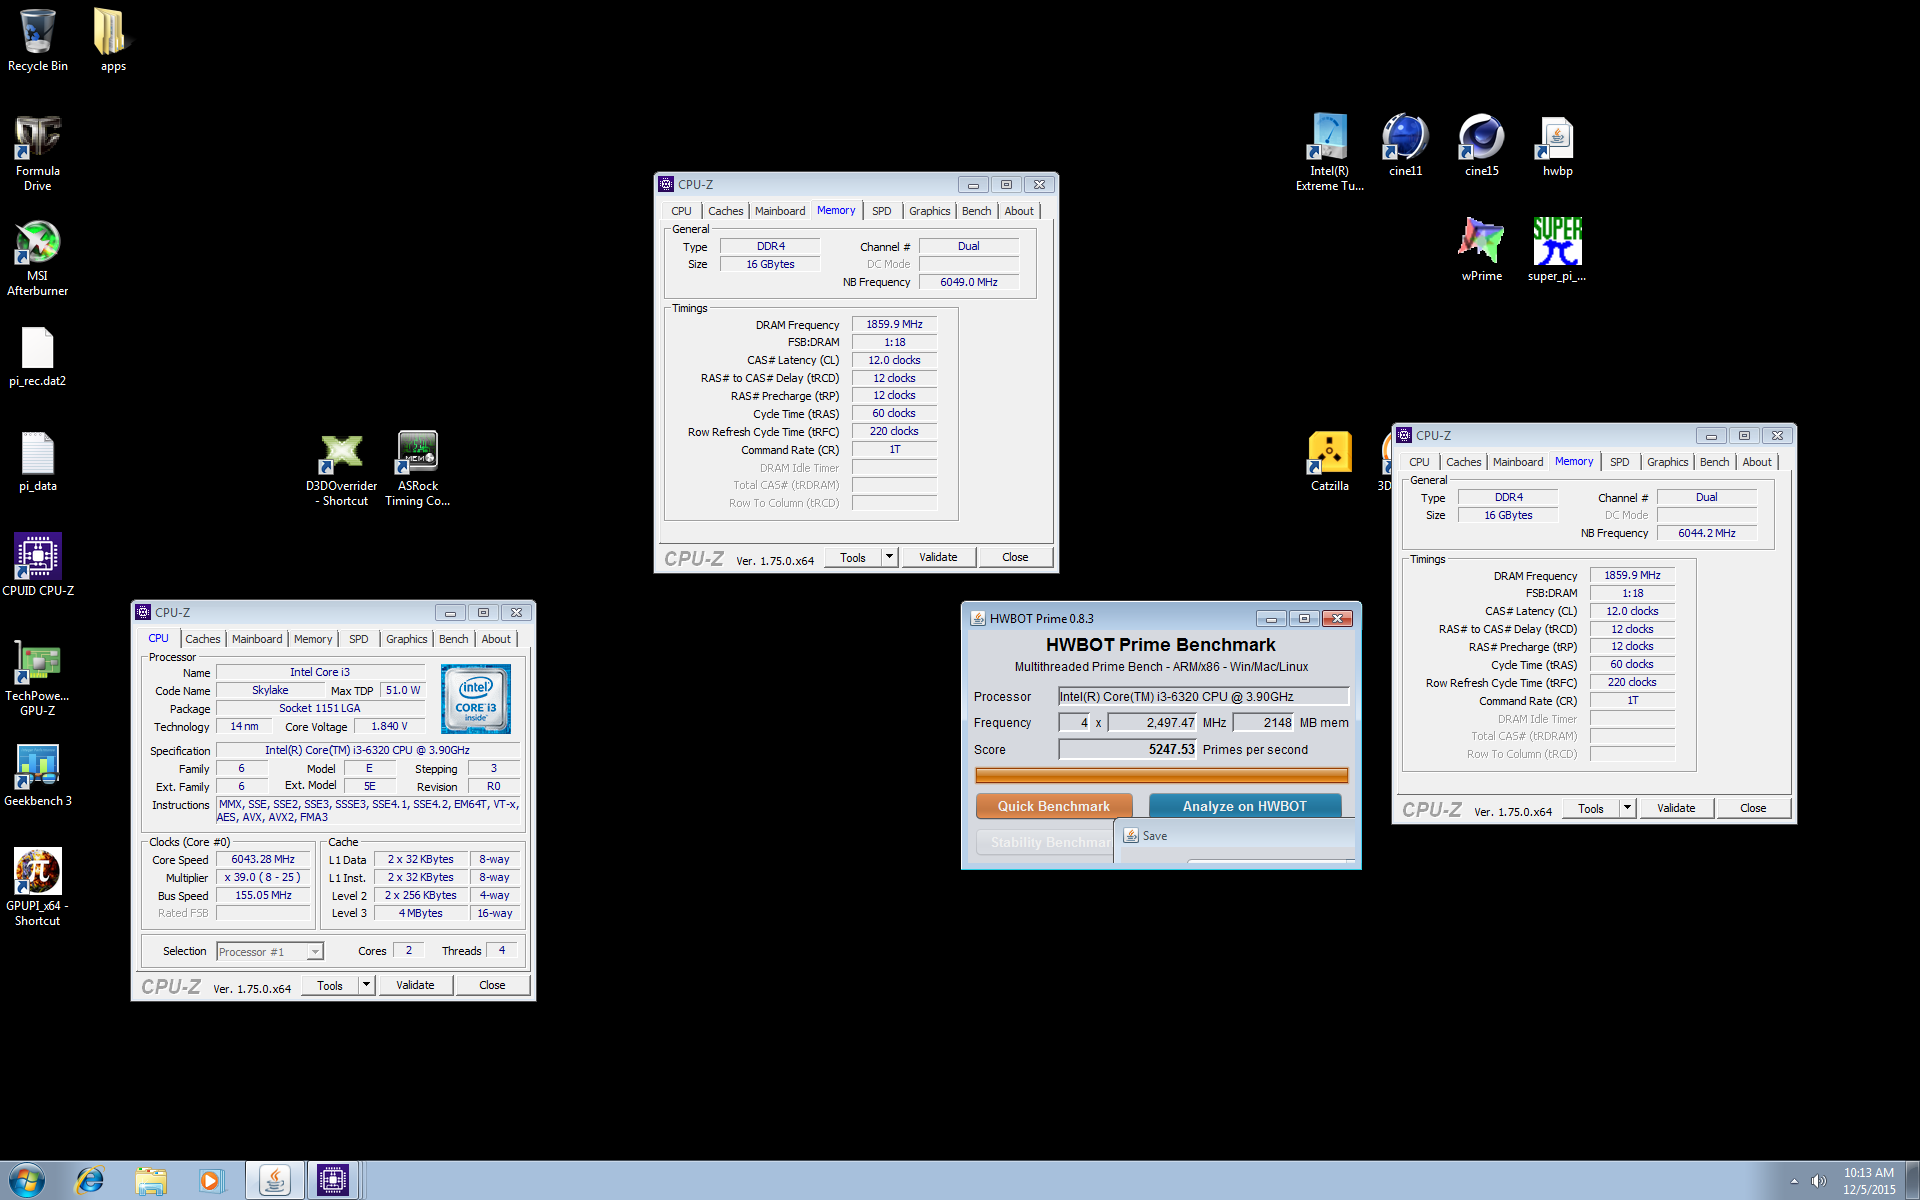The height and width of the screenshot is (1200, 1920).
Task: Switch to Java HWBOT taskbar button
Action: point(274,1181)
